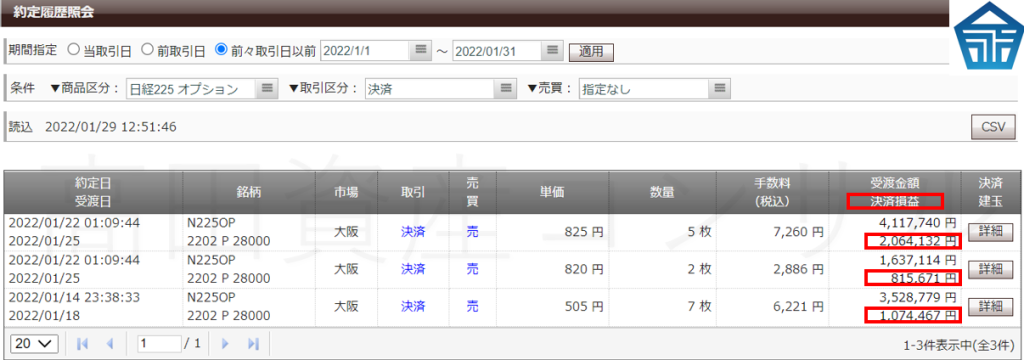The image size is (1024, 360).
Task: Click the 3,528,779 円 amount cell
Action: coord(918,297)
